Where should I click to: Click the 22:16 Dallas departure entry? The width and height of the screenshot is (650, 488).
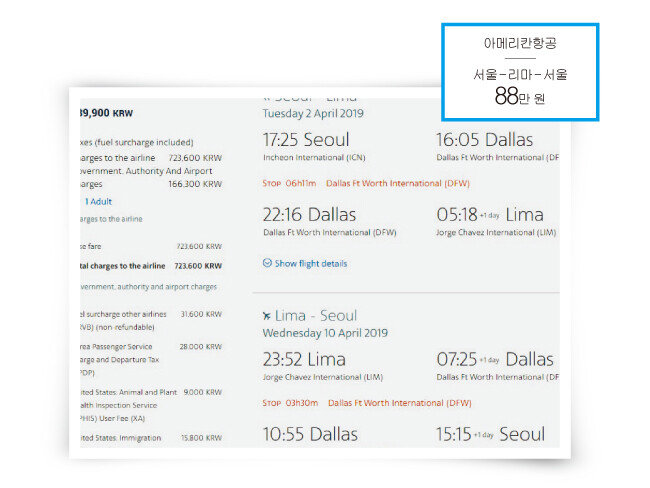point(309,215)
